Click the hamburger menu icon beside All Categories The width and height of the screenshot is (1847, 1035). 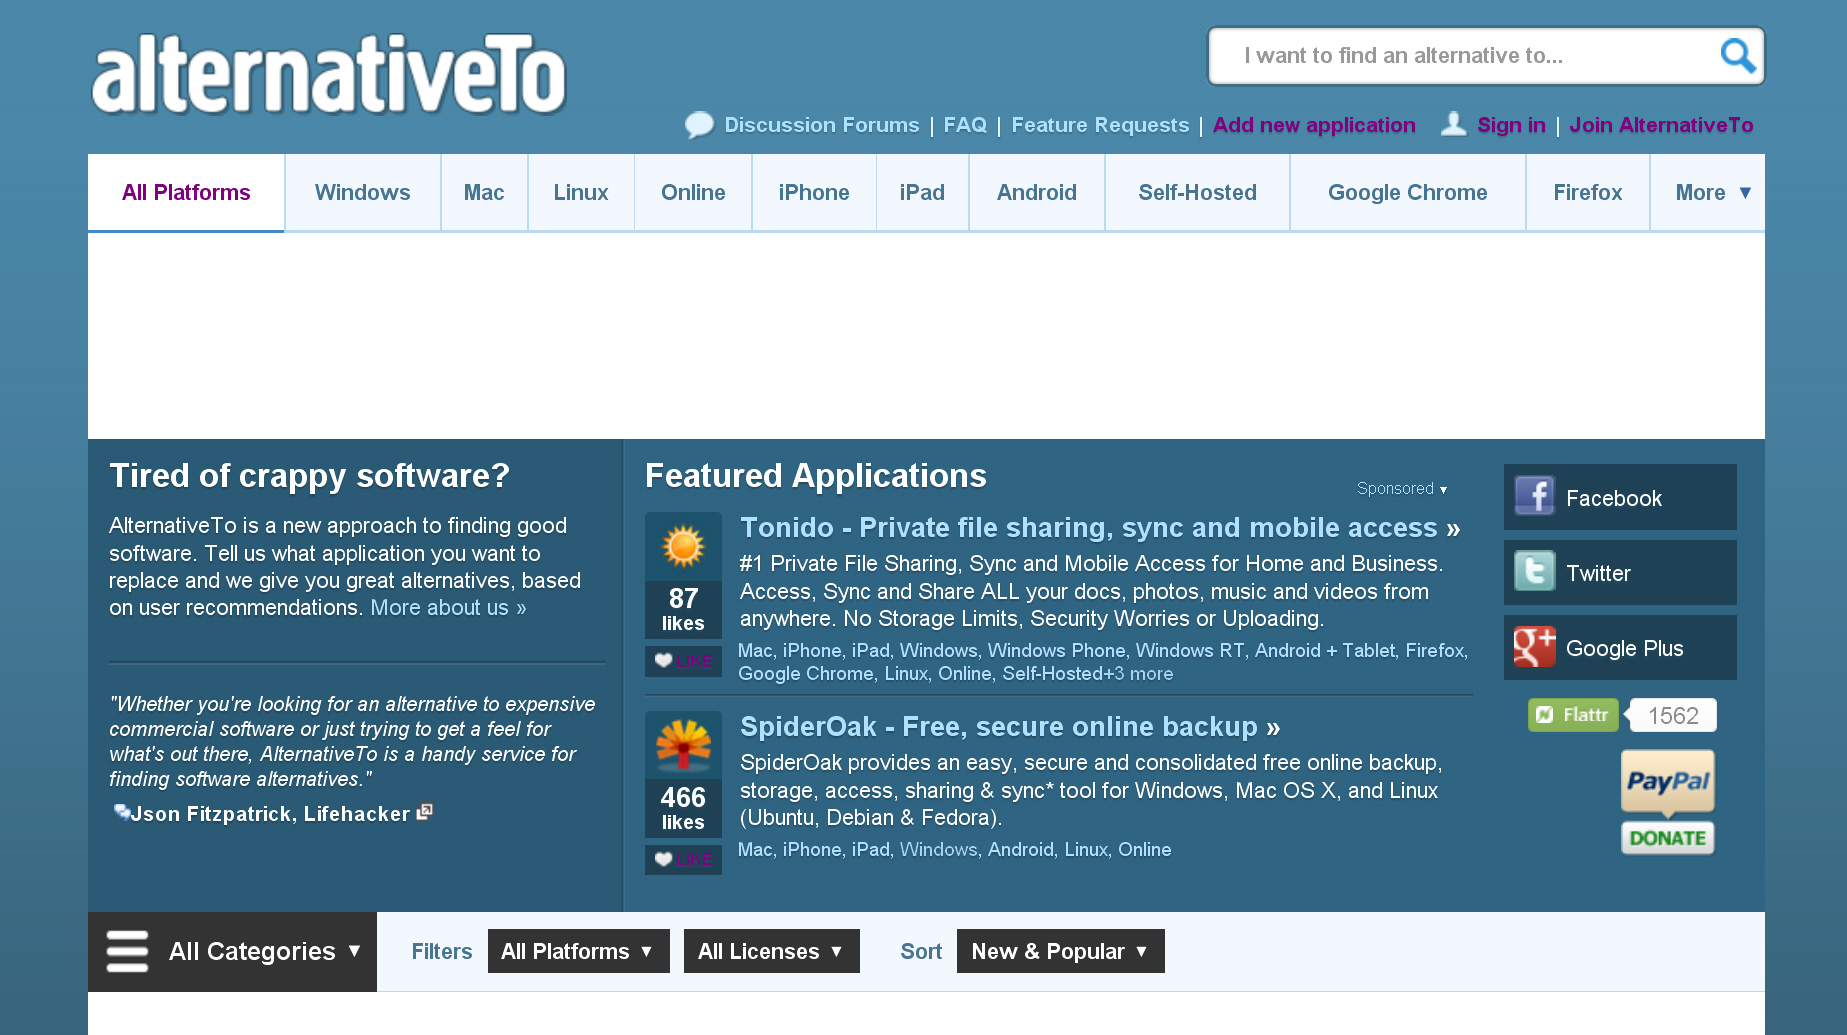(x=127, y=951)
